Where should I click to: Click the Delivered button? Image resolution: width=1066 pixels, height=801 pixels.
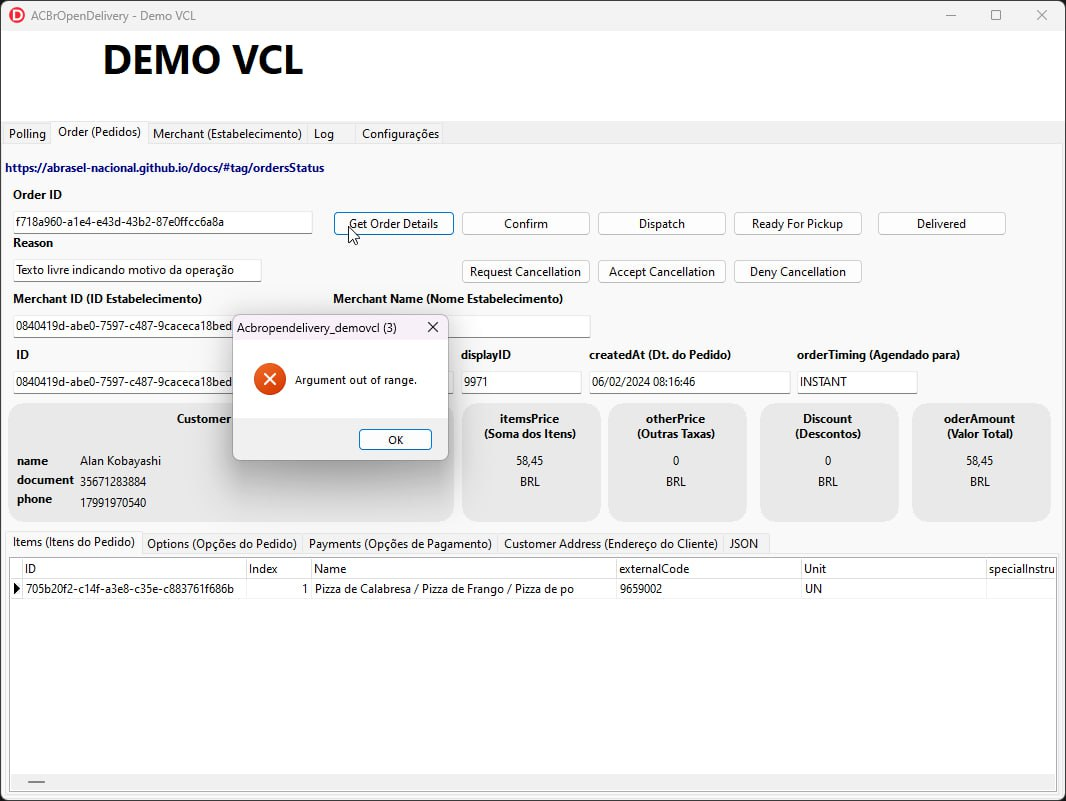[942, 224]
